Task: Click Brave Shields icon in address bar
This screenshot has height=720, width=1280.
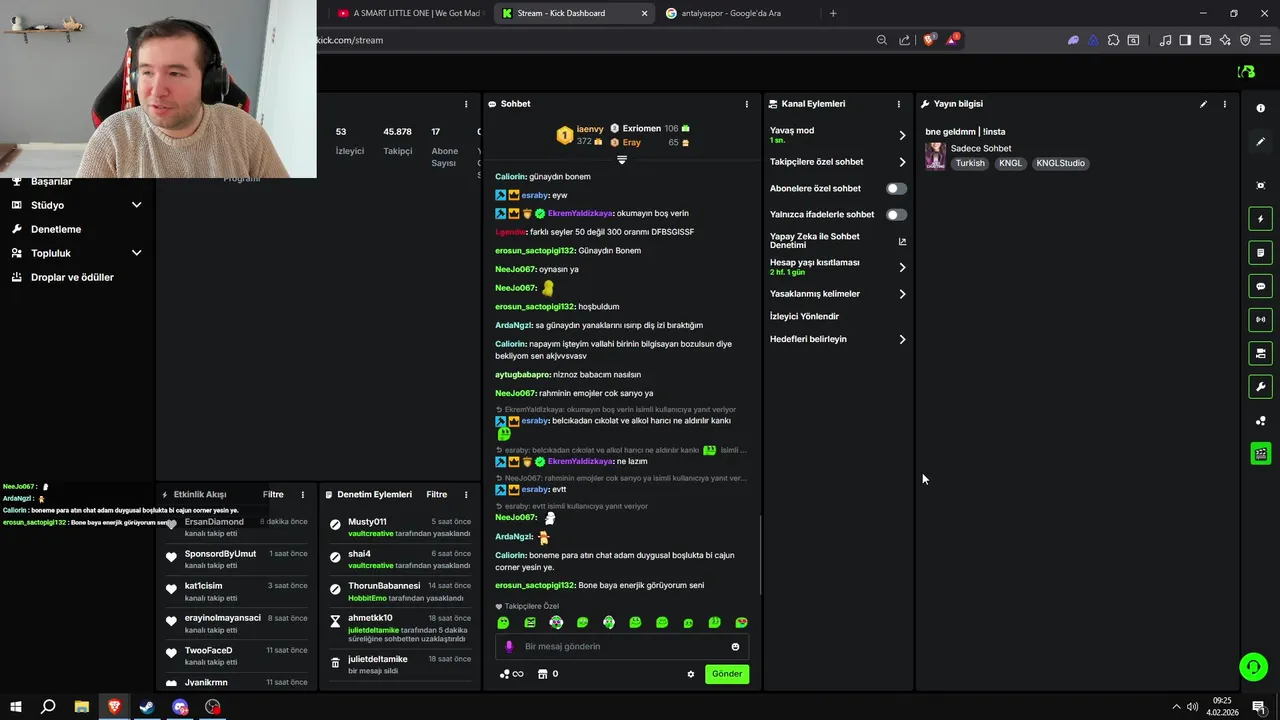Action: [928, 40]
